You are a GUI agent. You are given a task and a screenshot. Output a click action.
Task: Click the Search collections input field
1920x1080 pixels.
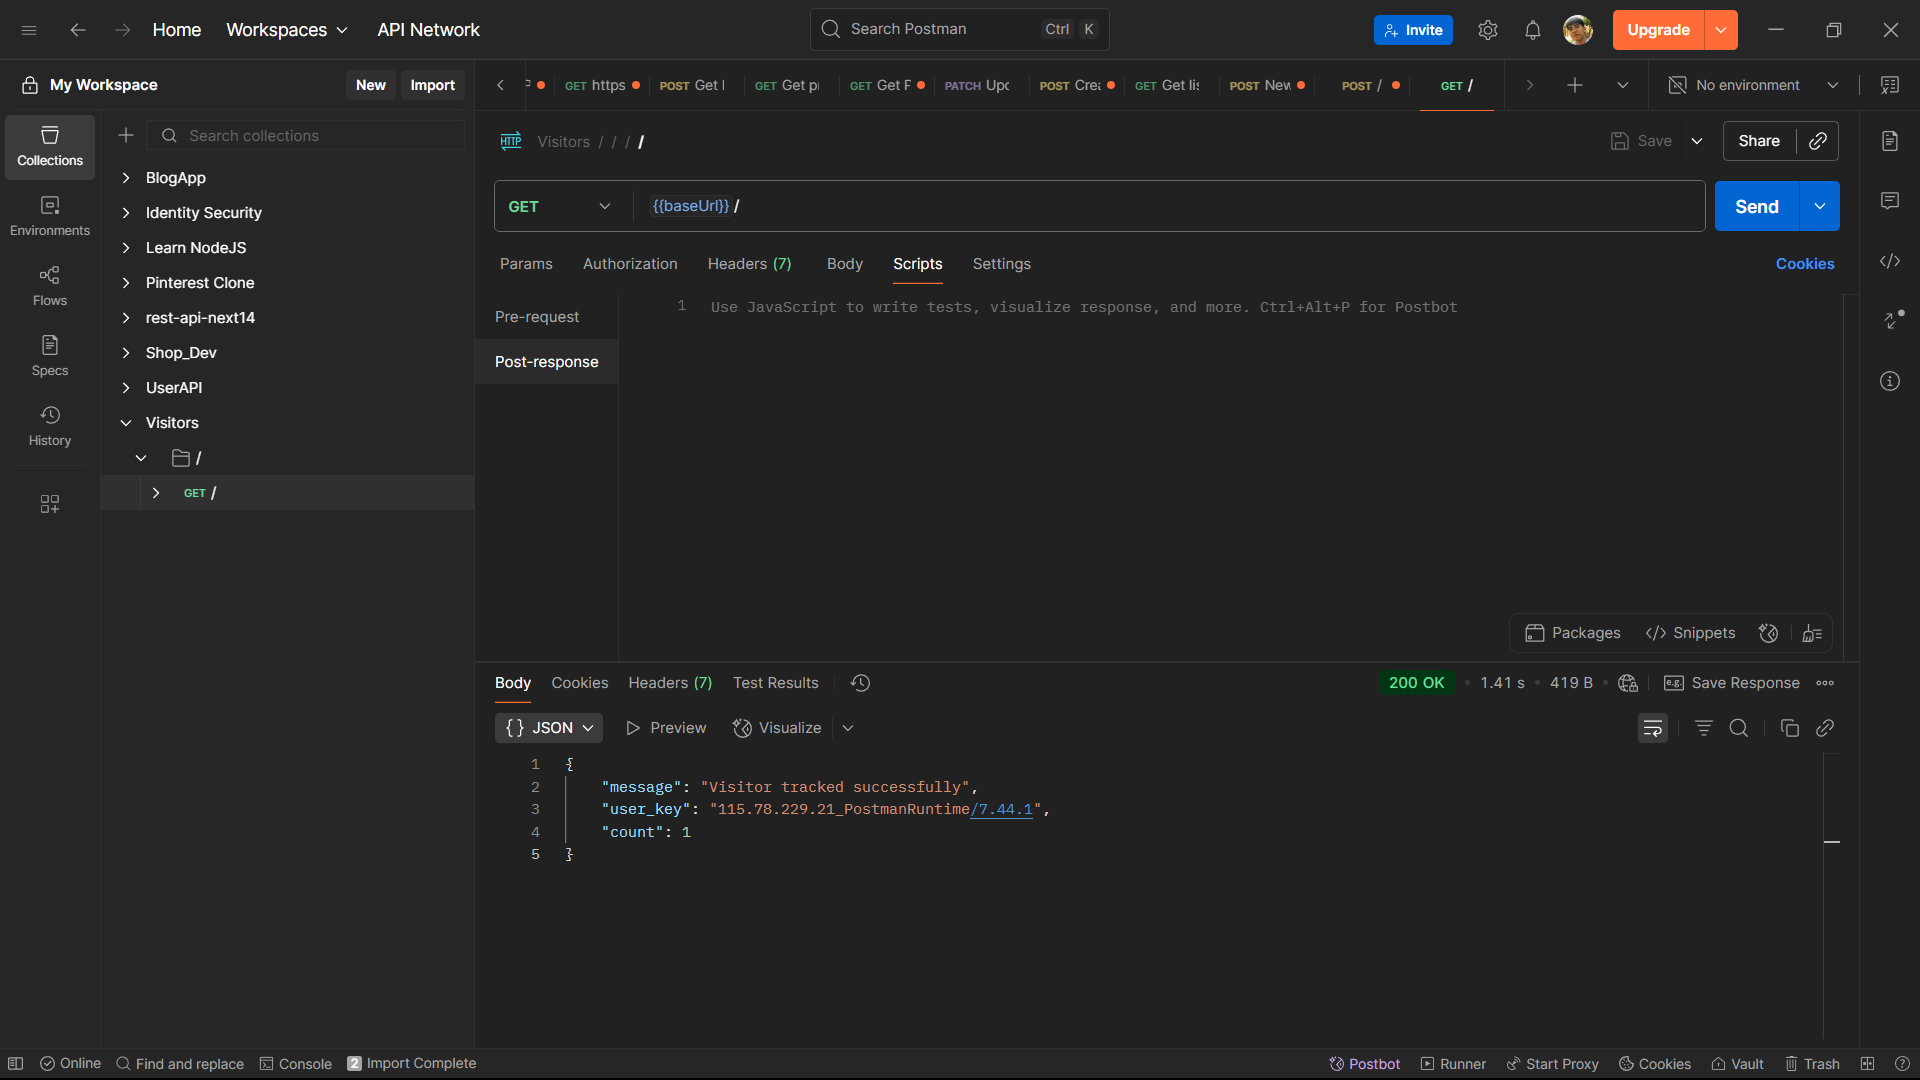[306, 135]
